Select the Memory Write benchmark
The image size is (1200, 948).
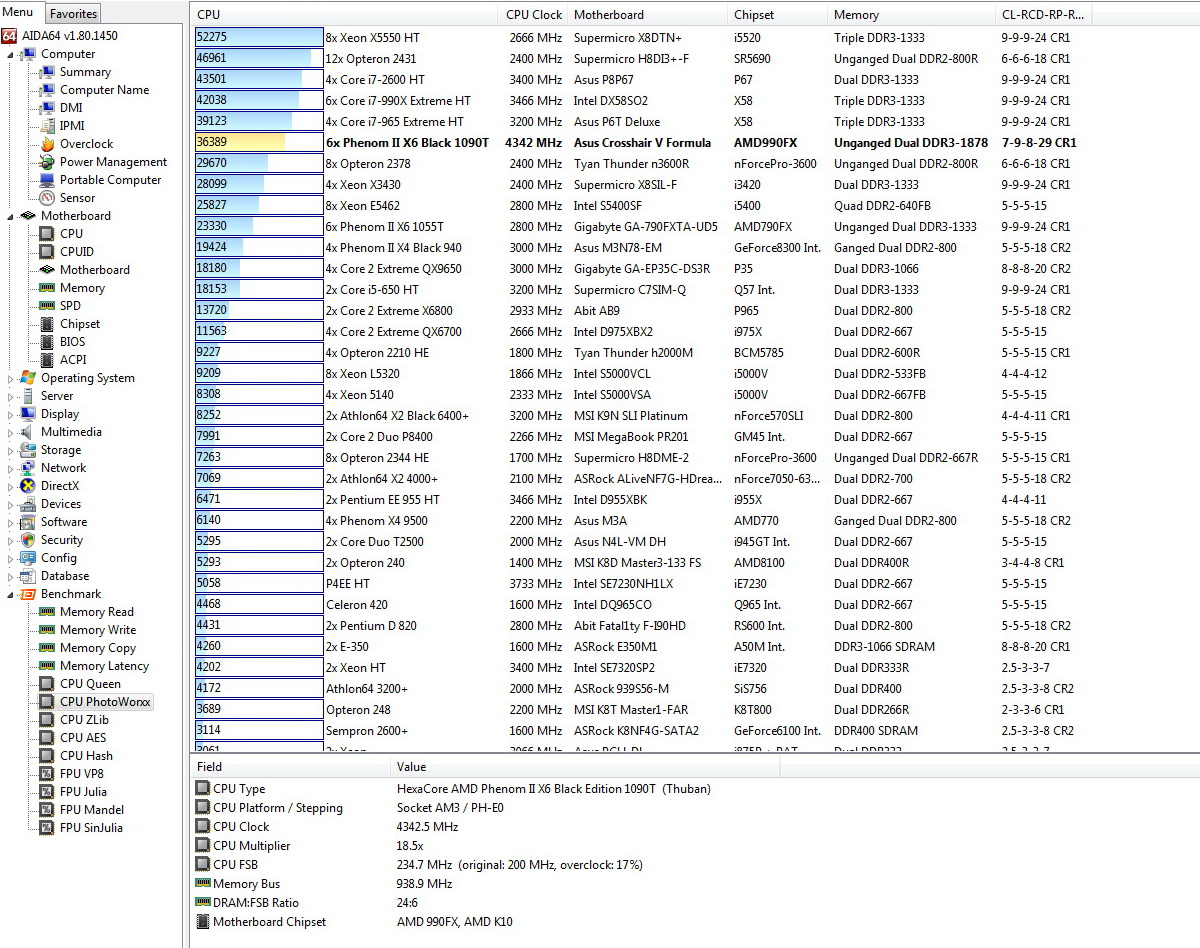(98, 630)
